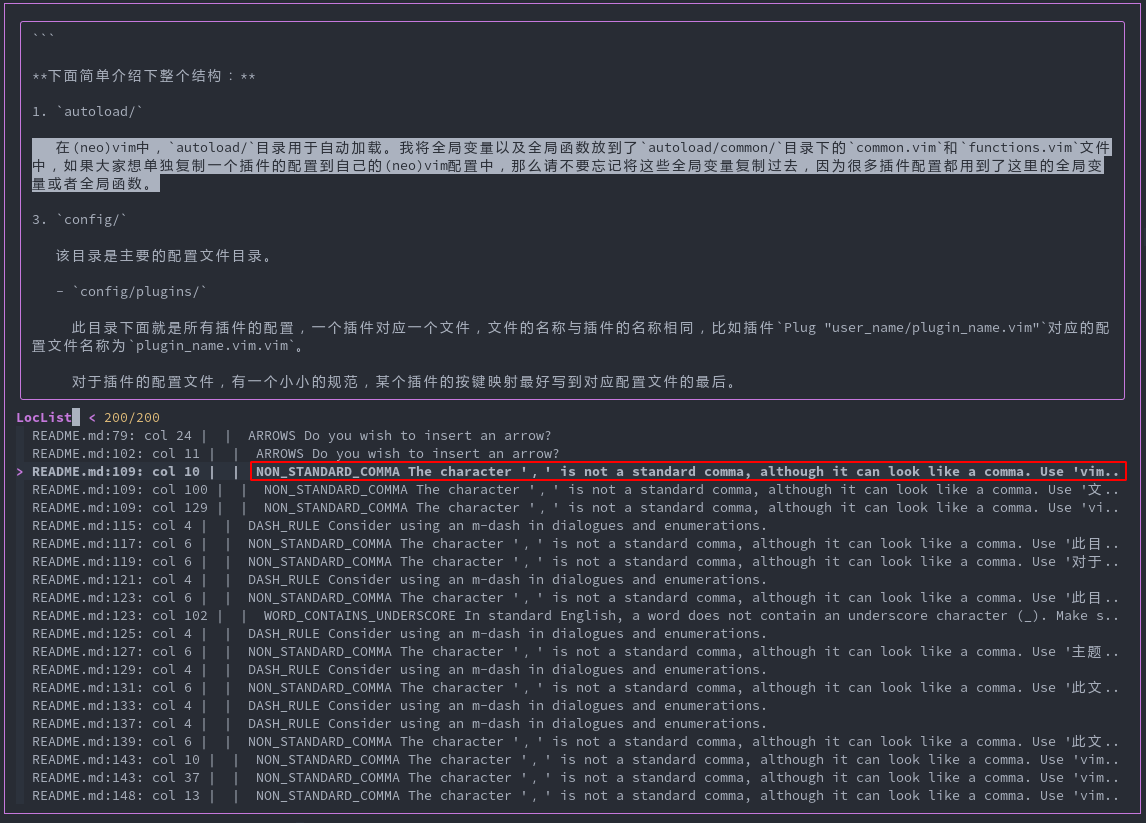This screenshot has width=1146, height=823.
Task: Select entry README.md:123 col 6
Action: (x=575, y=598)
